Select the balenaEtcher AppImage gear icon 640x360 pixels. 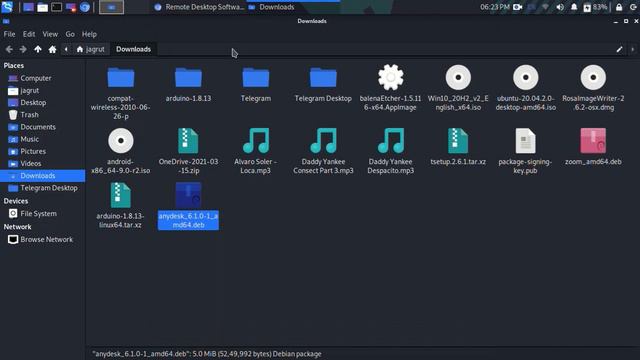tap(391, 77)
